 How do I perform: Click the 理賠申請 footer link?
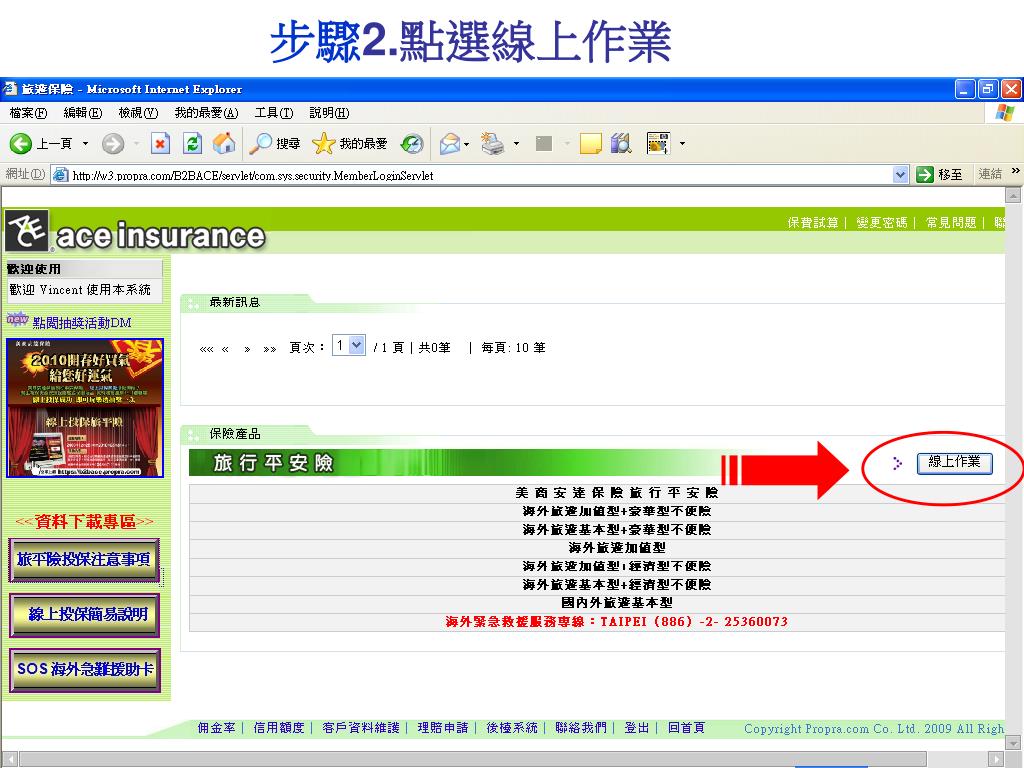443,728
